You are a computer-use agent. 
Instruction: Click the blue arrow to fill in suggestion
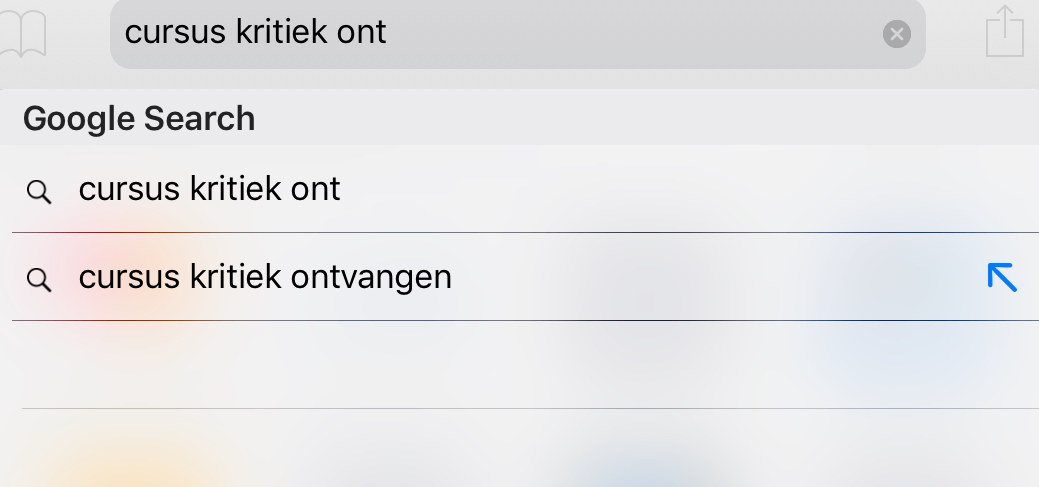click(x=1002, y=277)
